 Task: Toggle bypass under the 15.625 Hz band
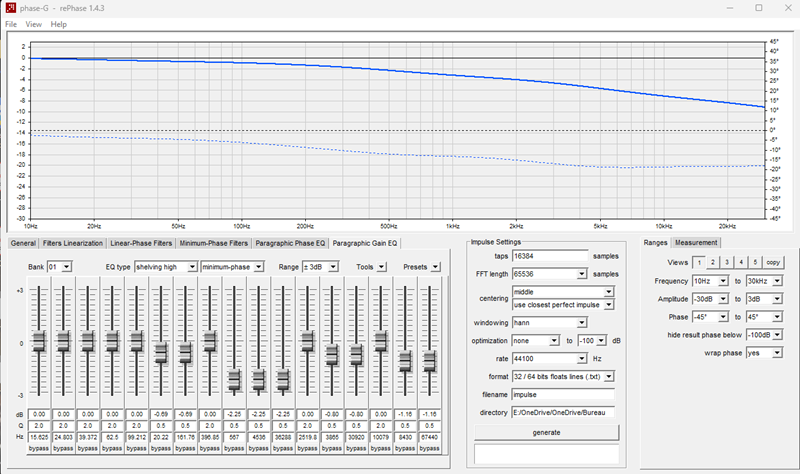coord(39,448)
